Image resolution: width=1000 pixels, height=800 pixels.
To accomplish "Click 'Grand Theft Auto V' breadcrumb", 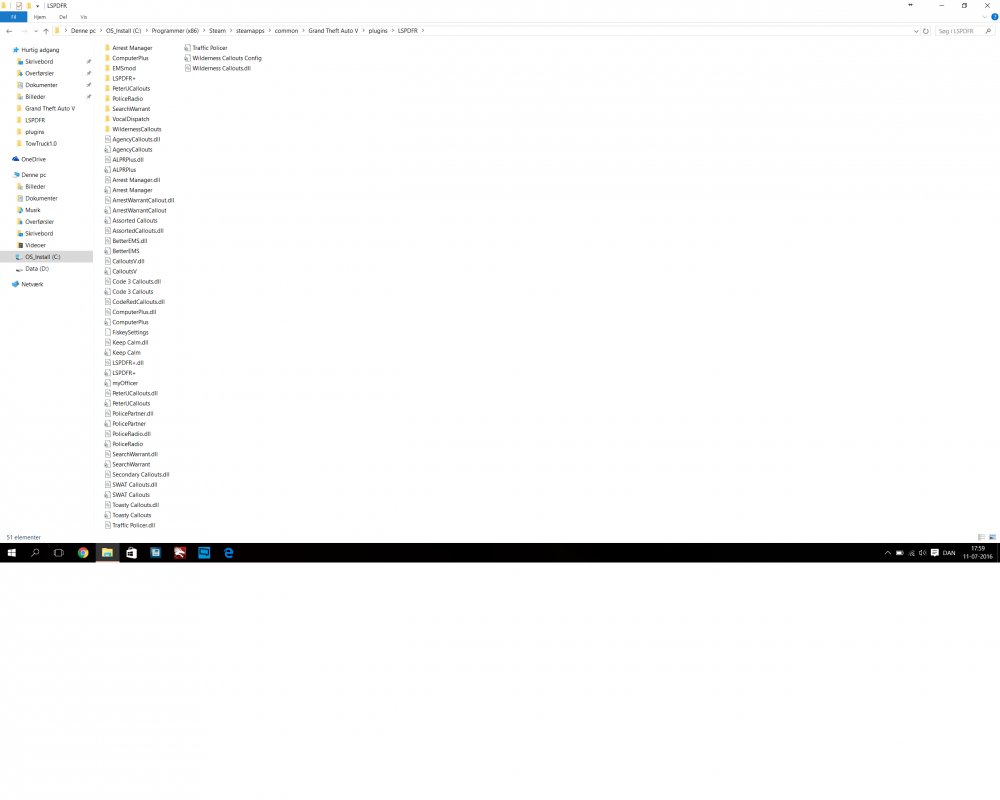I will click(x=333, y=31).
